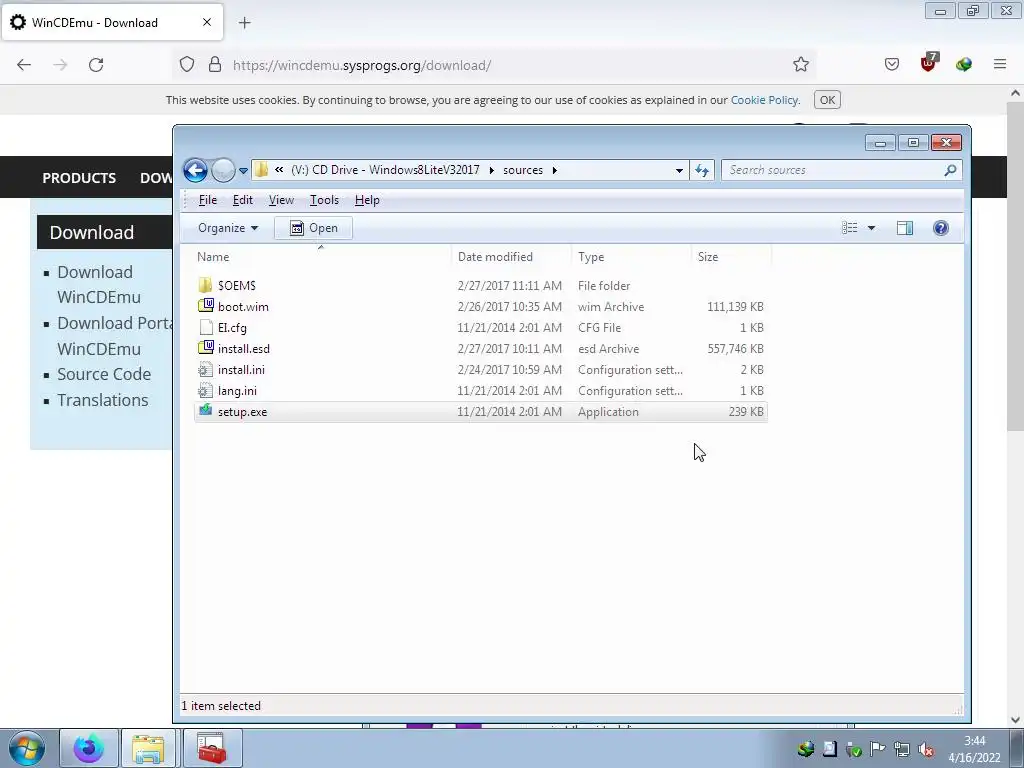
Task: Click the CD Drive Windows8LiteV32017 breadcrumb
Action: coord(385,170)
